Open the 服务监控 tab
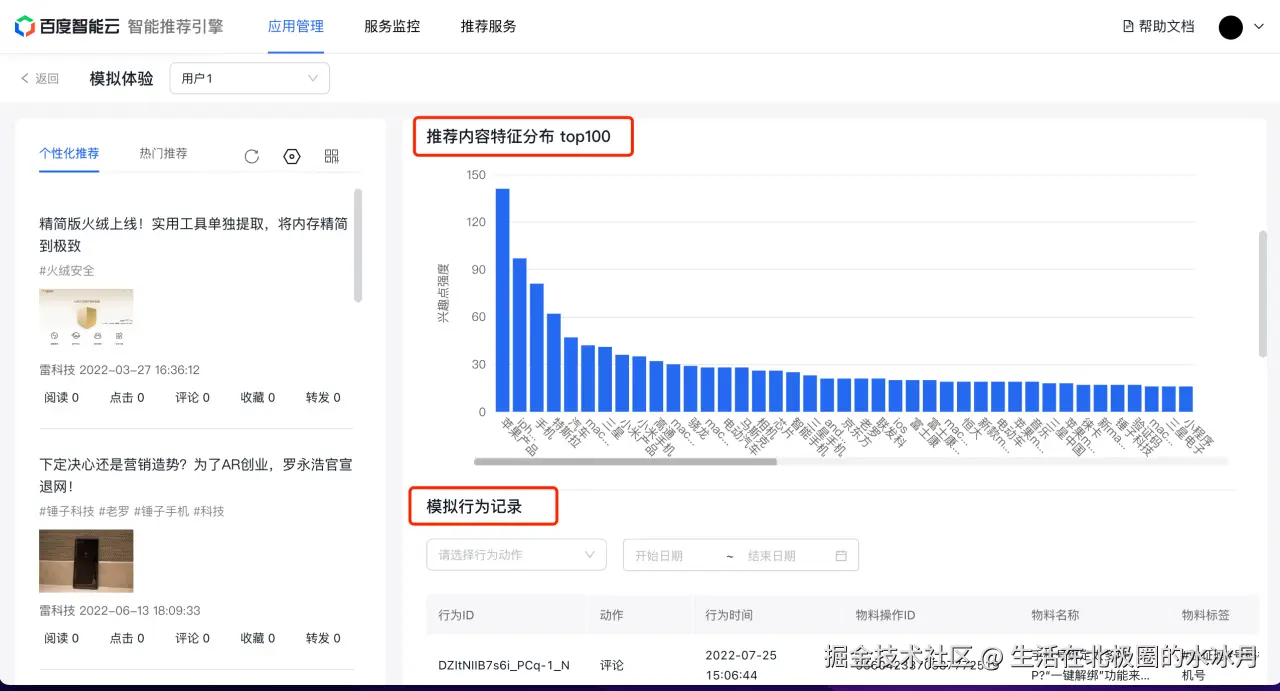Screen dimensions: 1280x691 (392, 27)
